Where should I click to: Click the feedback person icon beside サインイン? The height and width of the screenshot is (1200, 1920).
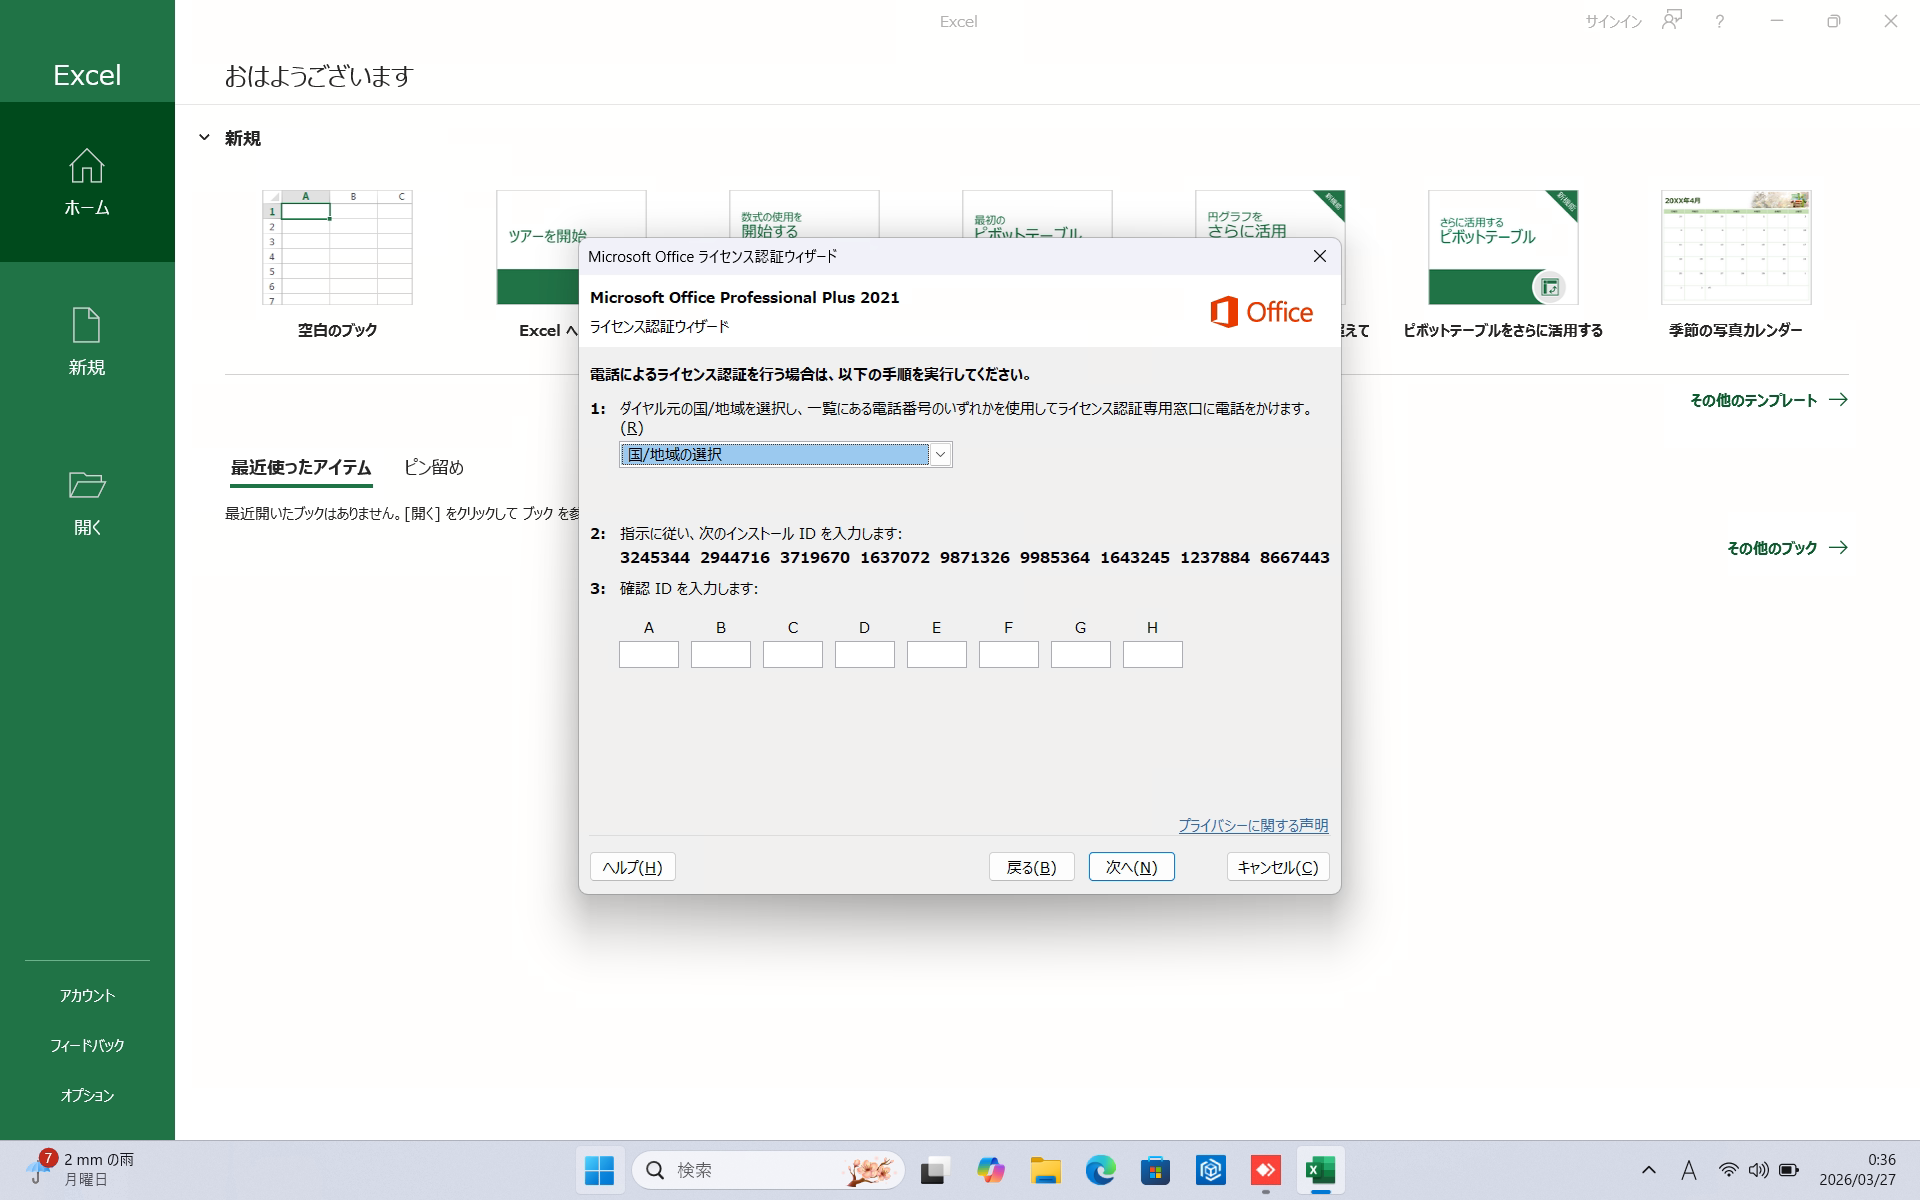(1671, 21)
